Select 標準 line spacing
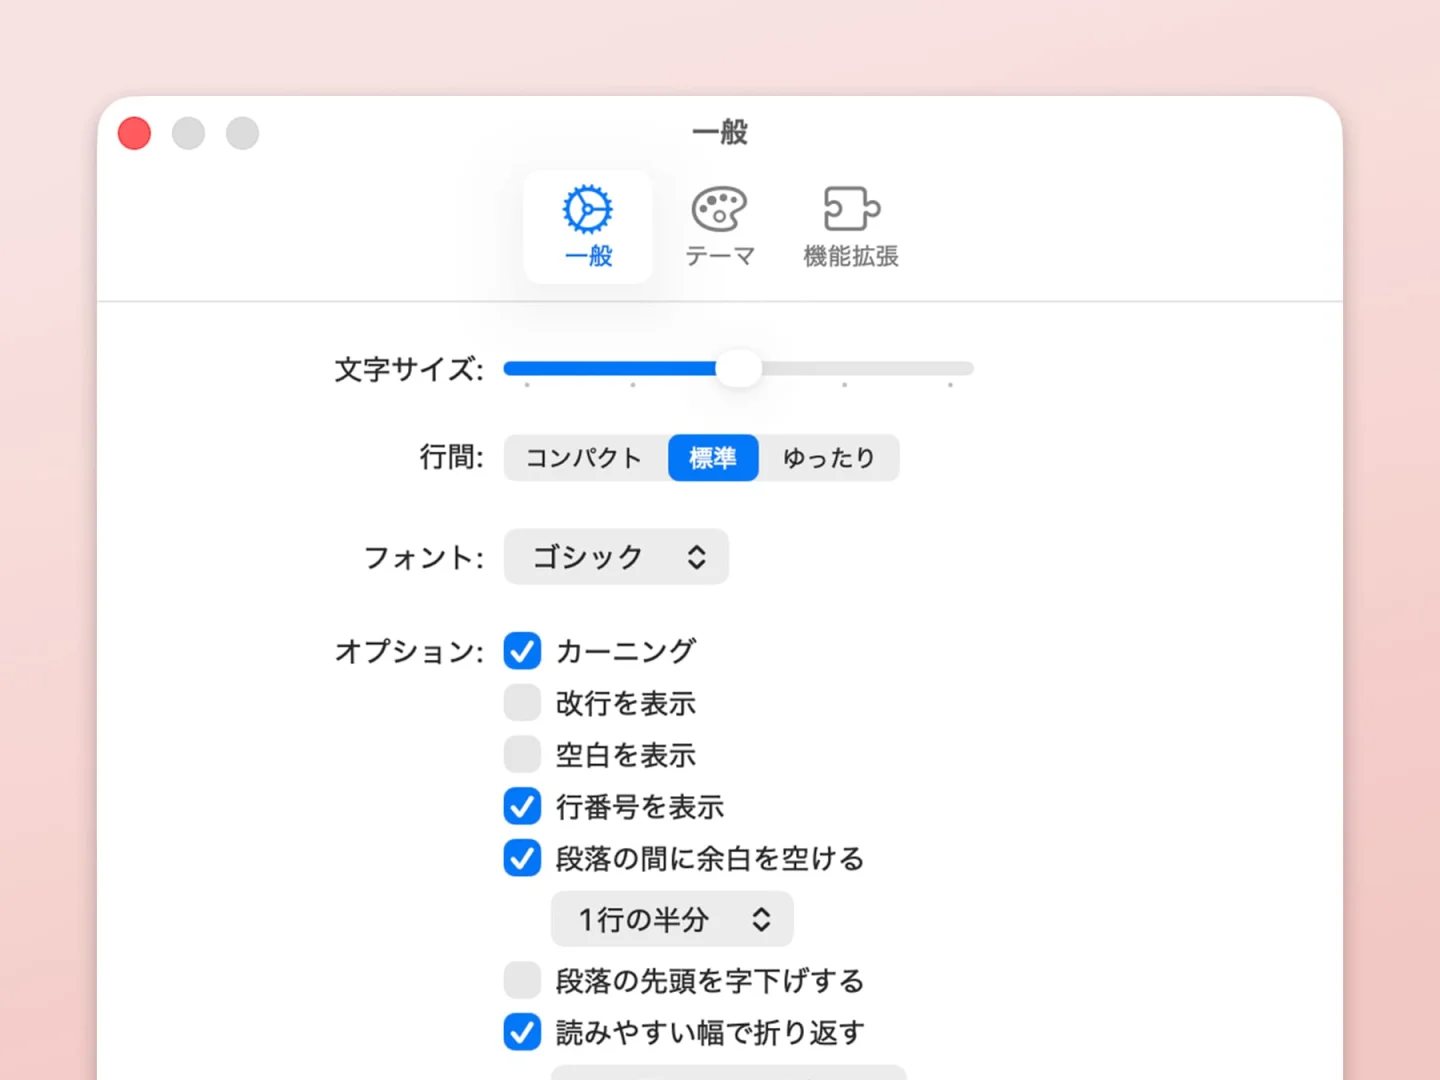Viewport: 1440px width, 1080px height. point(713,458)
